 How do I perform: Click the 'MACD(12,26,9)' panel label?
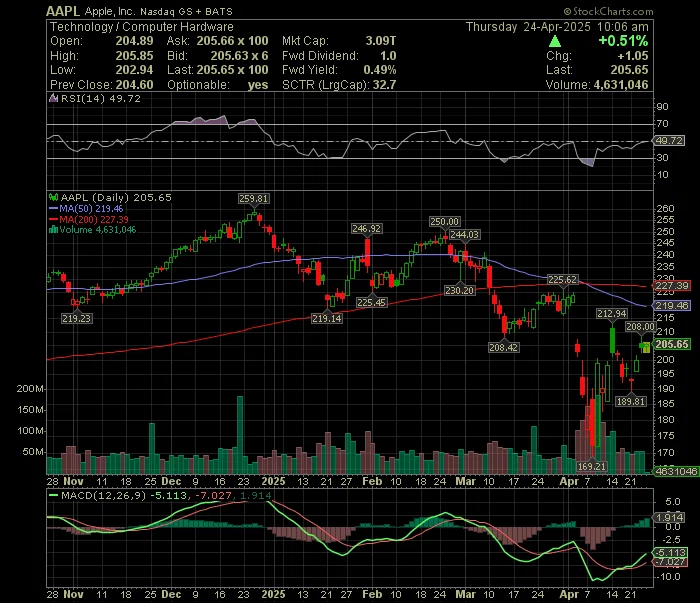tap(104, 495)
